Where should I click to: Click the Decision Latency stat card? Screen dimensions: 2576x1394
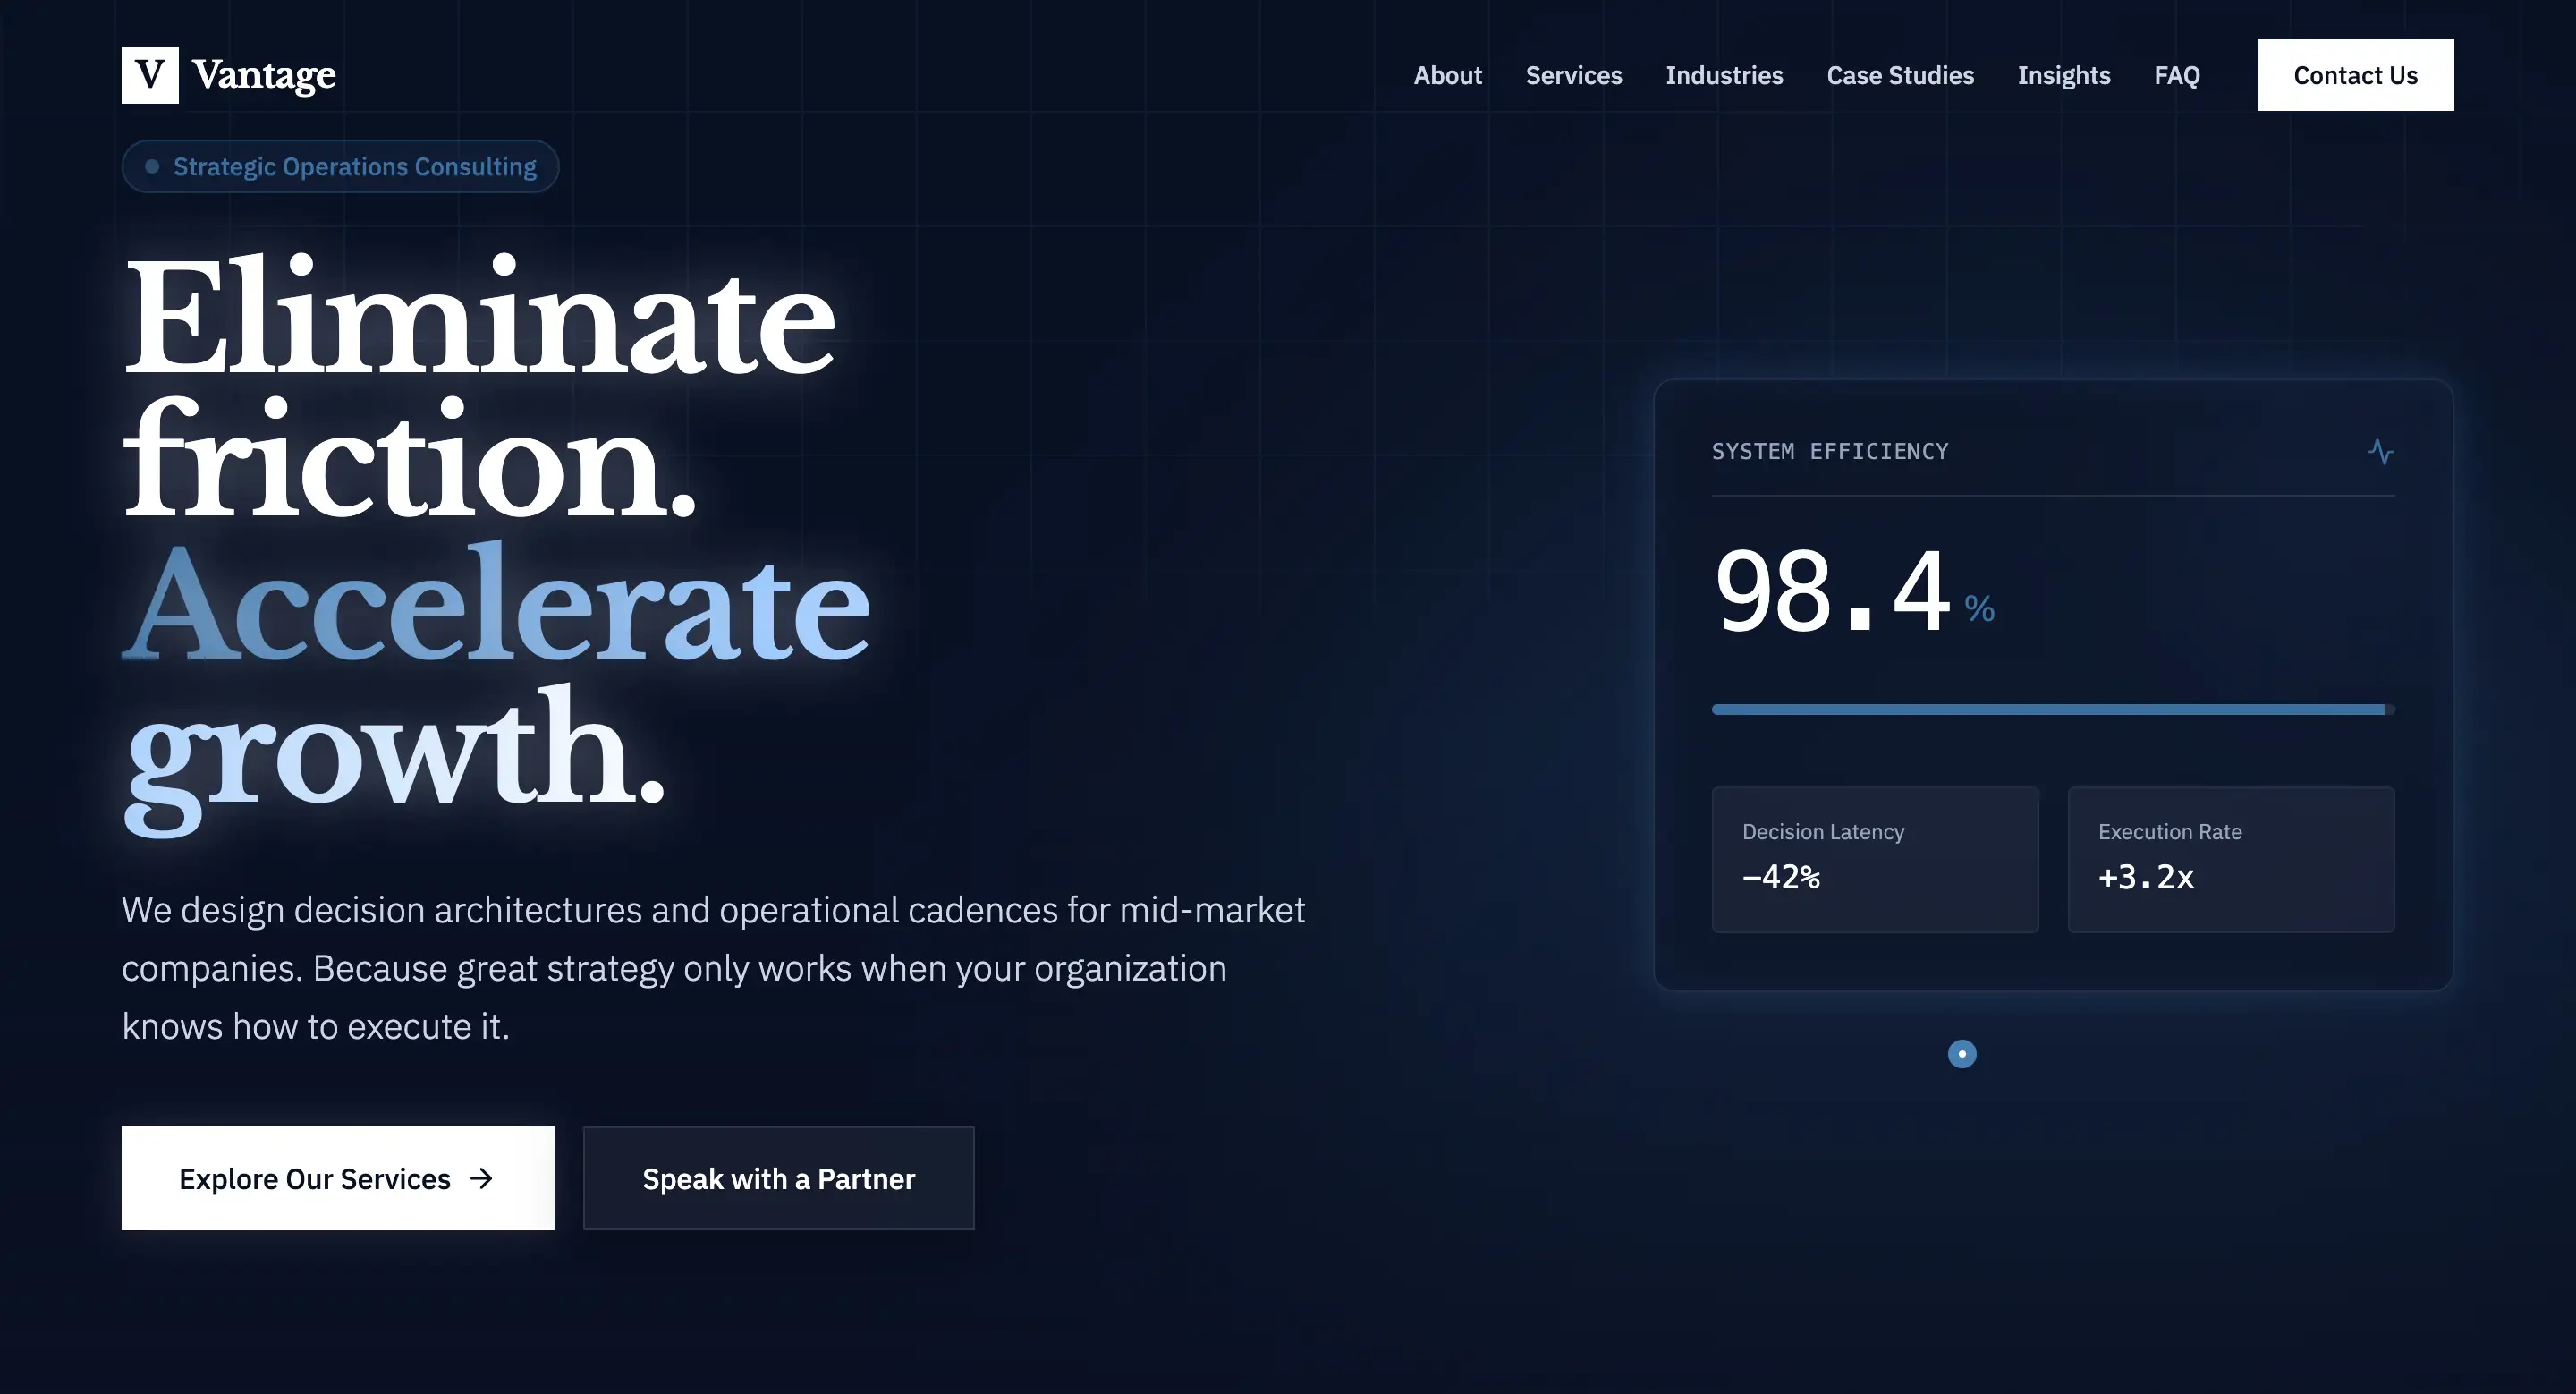pyautogui.click(x=1875, y=860)
